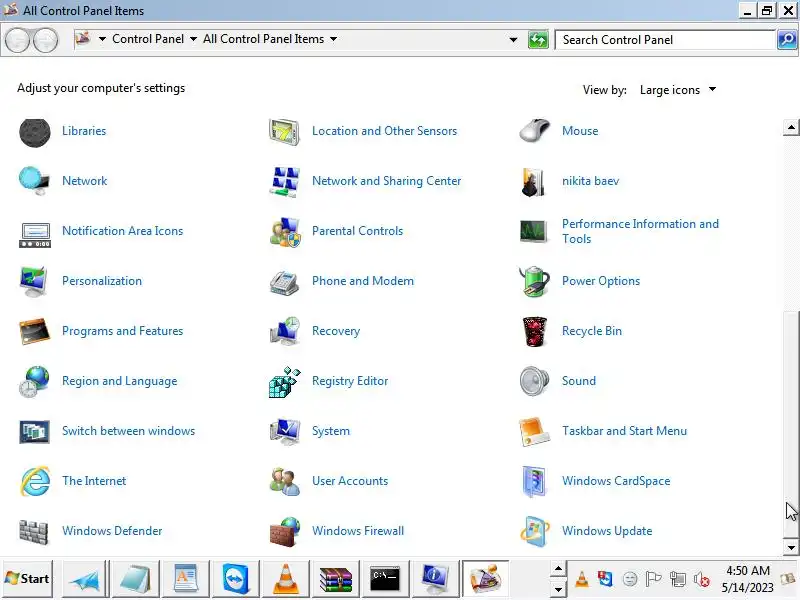Open the Network globe icon
800x600 pixels.
click(35, 181)
